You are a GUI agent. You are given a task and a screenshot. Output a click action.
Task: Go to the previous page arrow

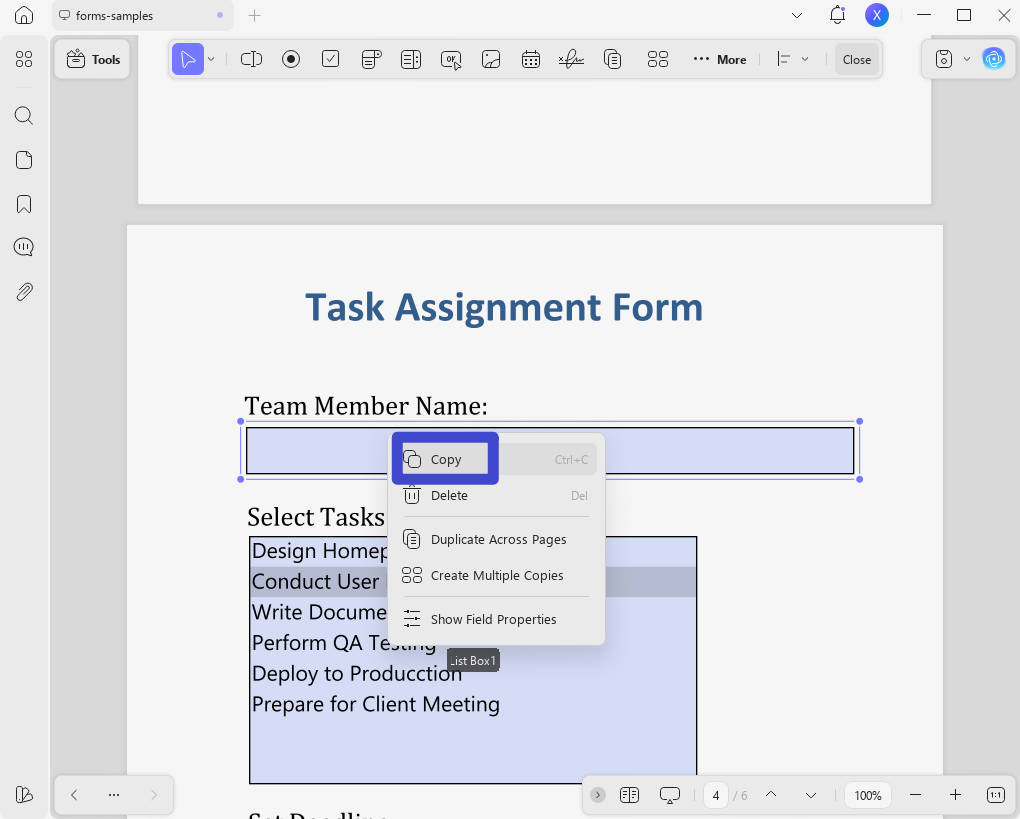click(x=771, y=794)
